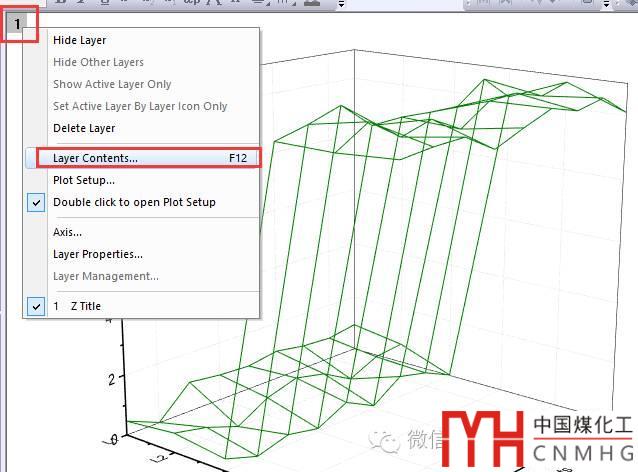Click Layer Management entry
Image resolution: width=638 pixels, height=472 pixels.
pyautogui.click(x=106, y=276)
